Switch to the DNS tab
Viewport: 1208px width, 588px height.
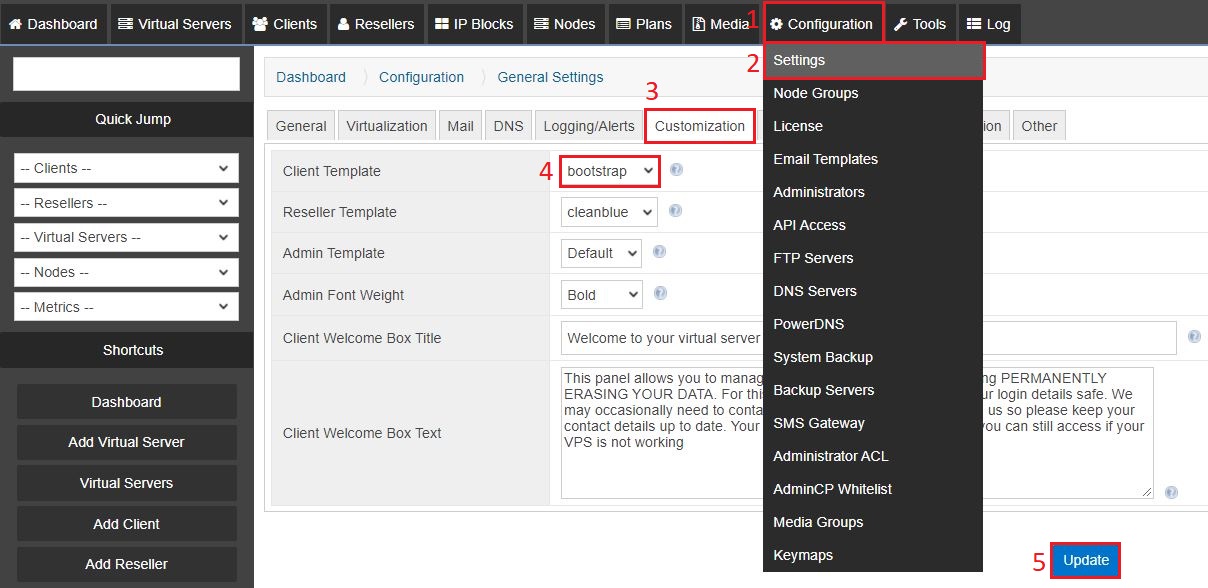(508, 126)
